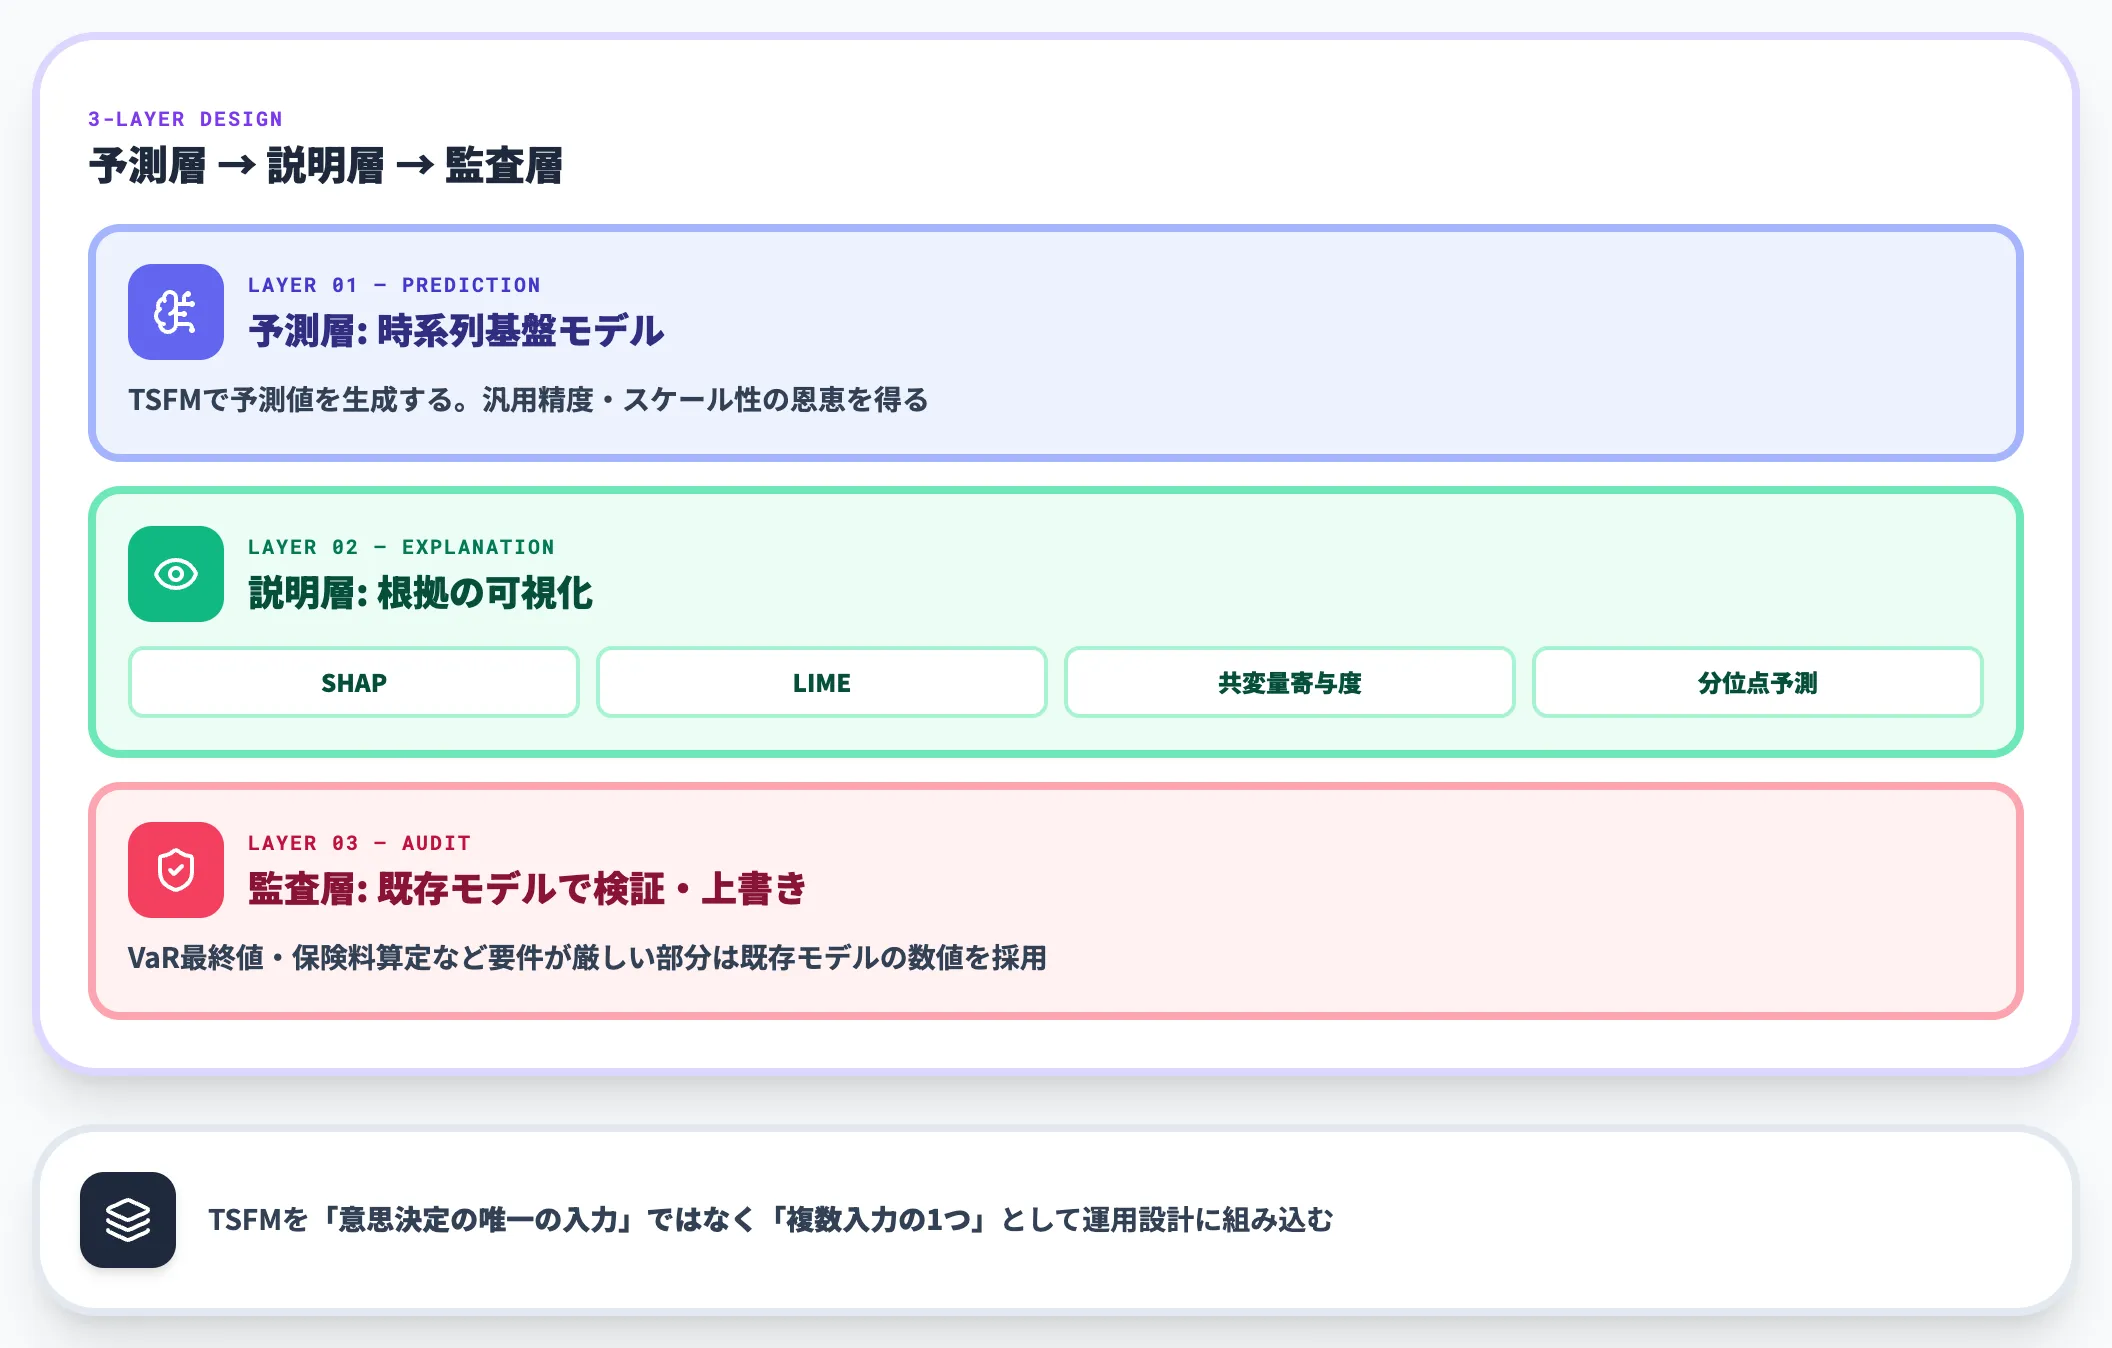Select the 共変量寄与度 chip

pyautogui.click(x=1290, y=682)
